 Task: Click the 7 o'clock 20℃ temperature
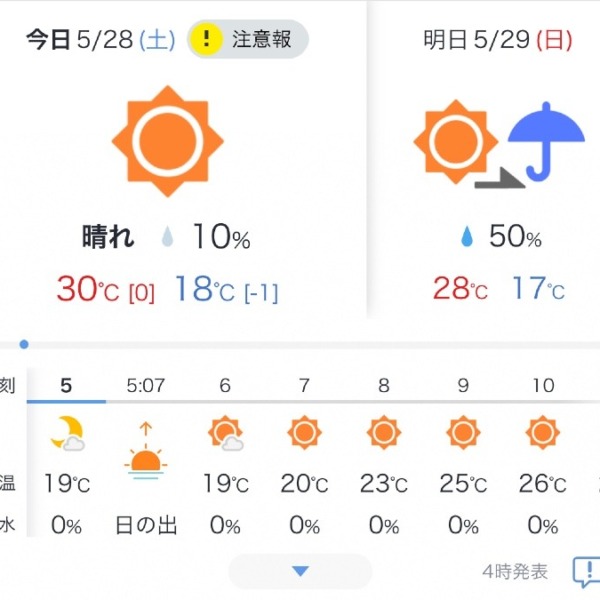click(305, 484)
